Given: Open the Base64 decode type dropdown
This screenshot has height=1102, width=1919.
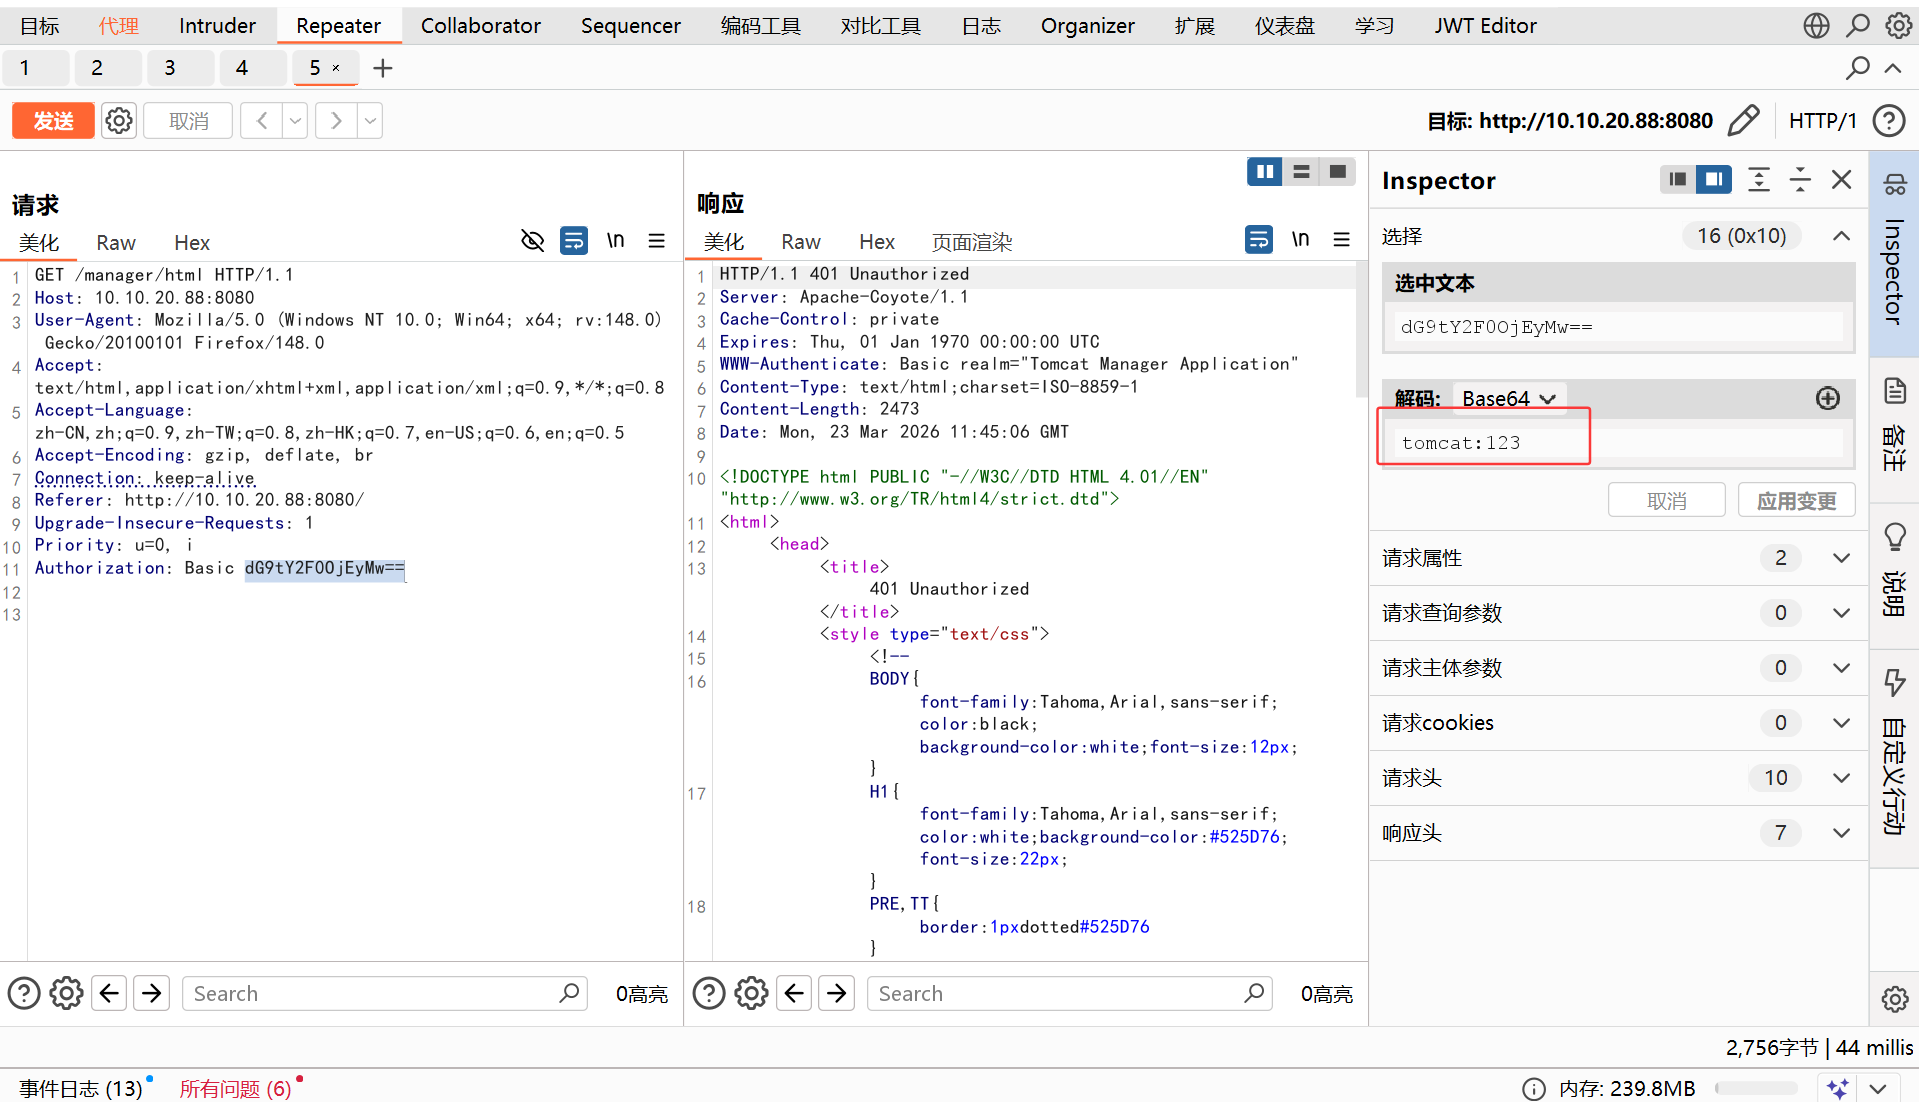Looking at the screenshot, I should 1508,399.
